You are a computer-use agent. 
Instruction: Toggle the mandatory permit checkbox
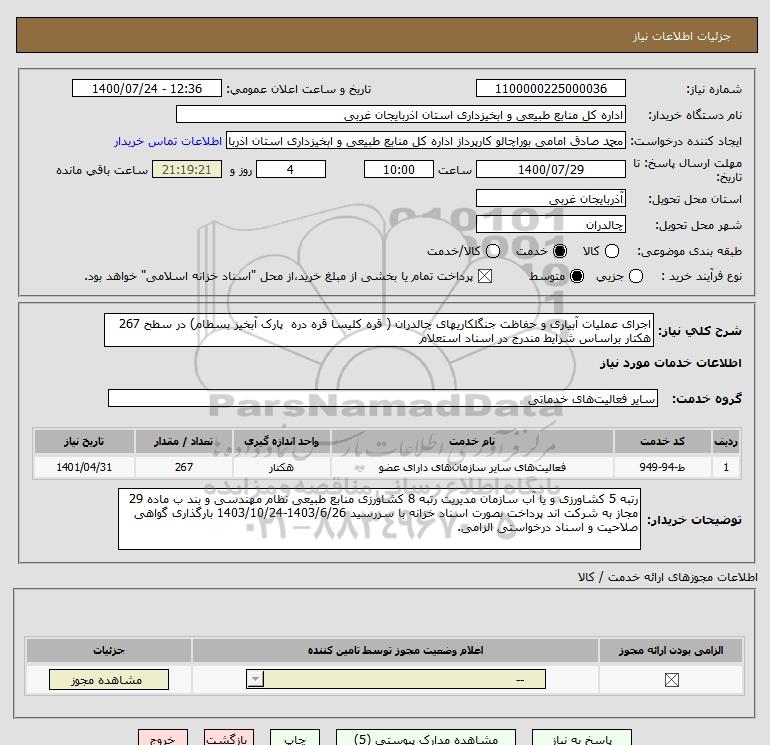click(x=671, y=680)
